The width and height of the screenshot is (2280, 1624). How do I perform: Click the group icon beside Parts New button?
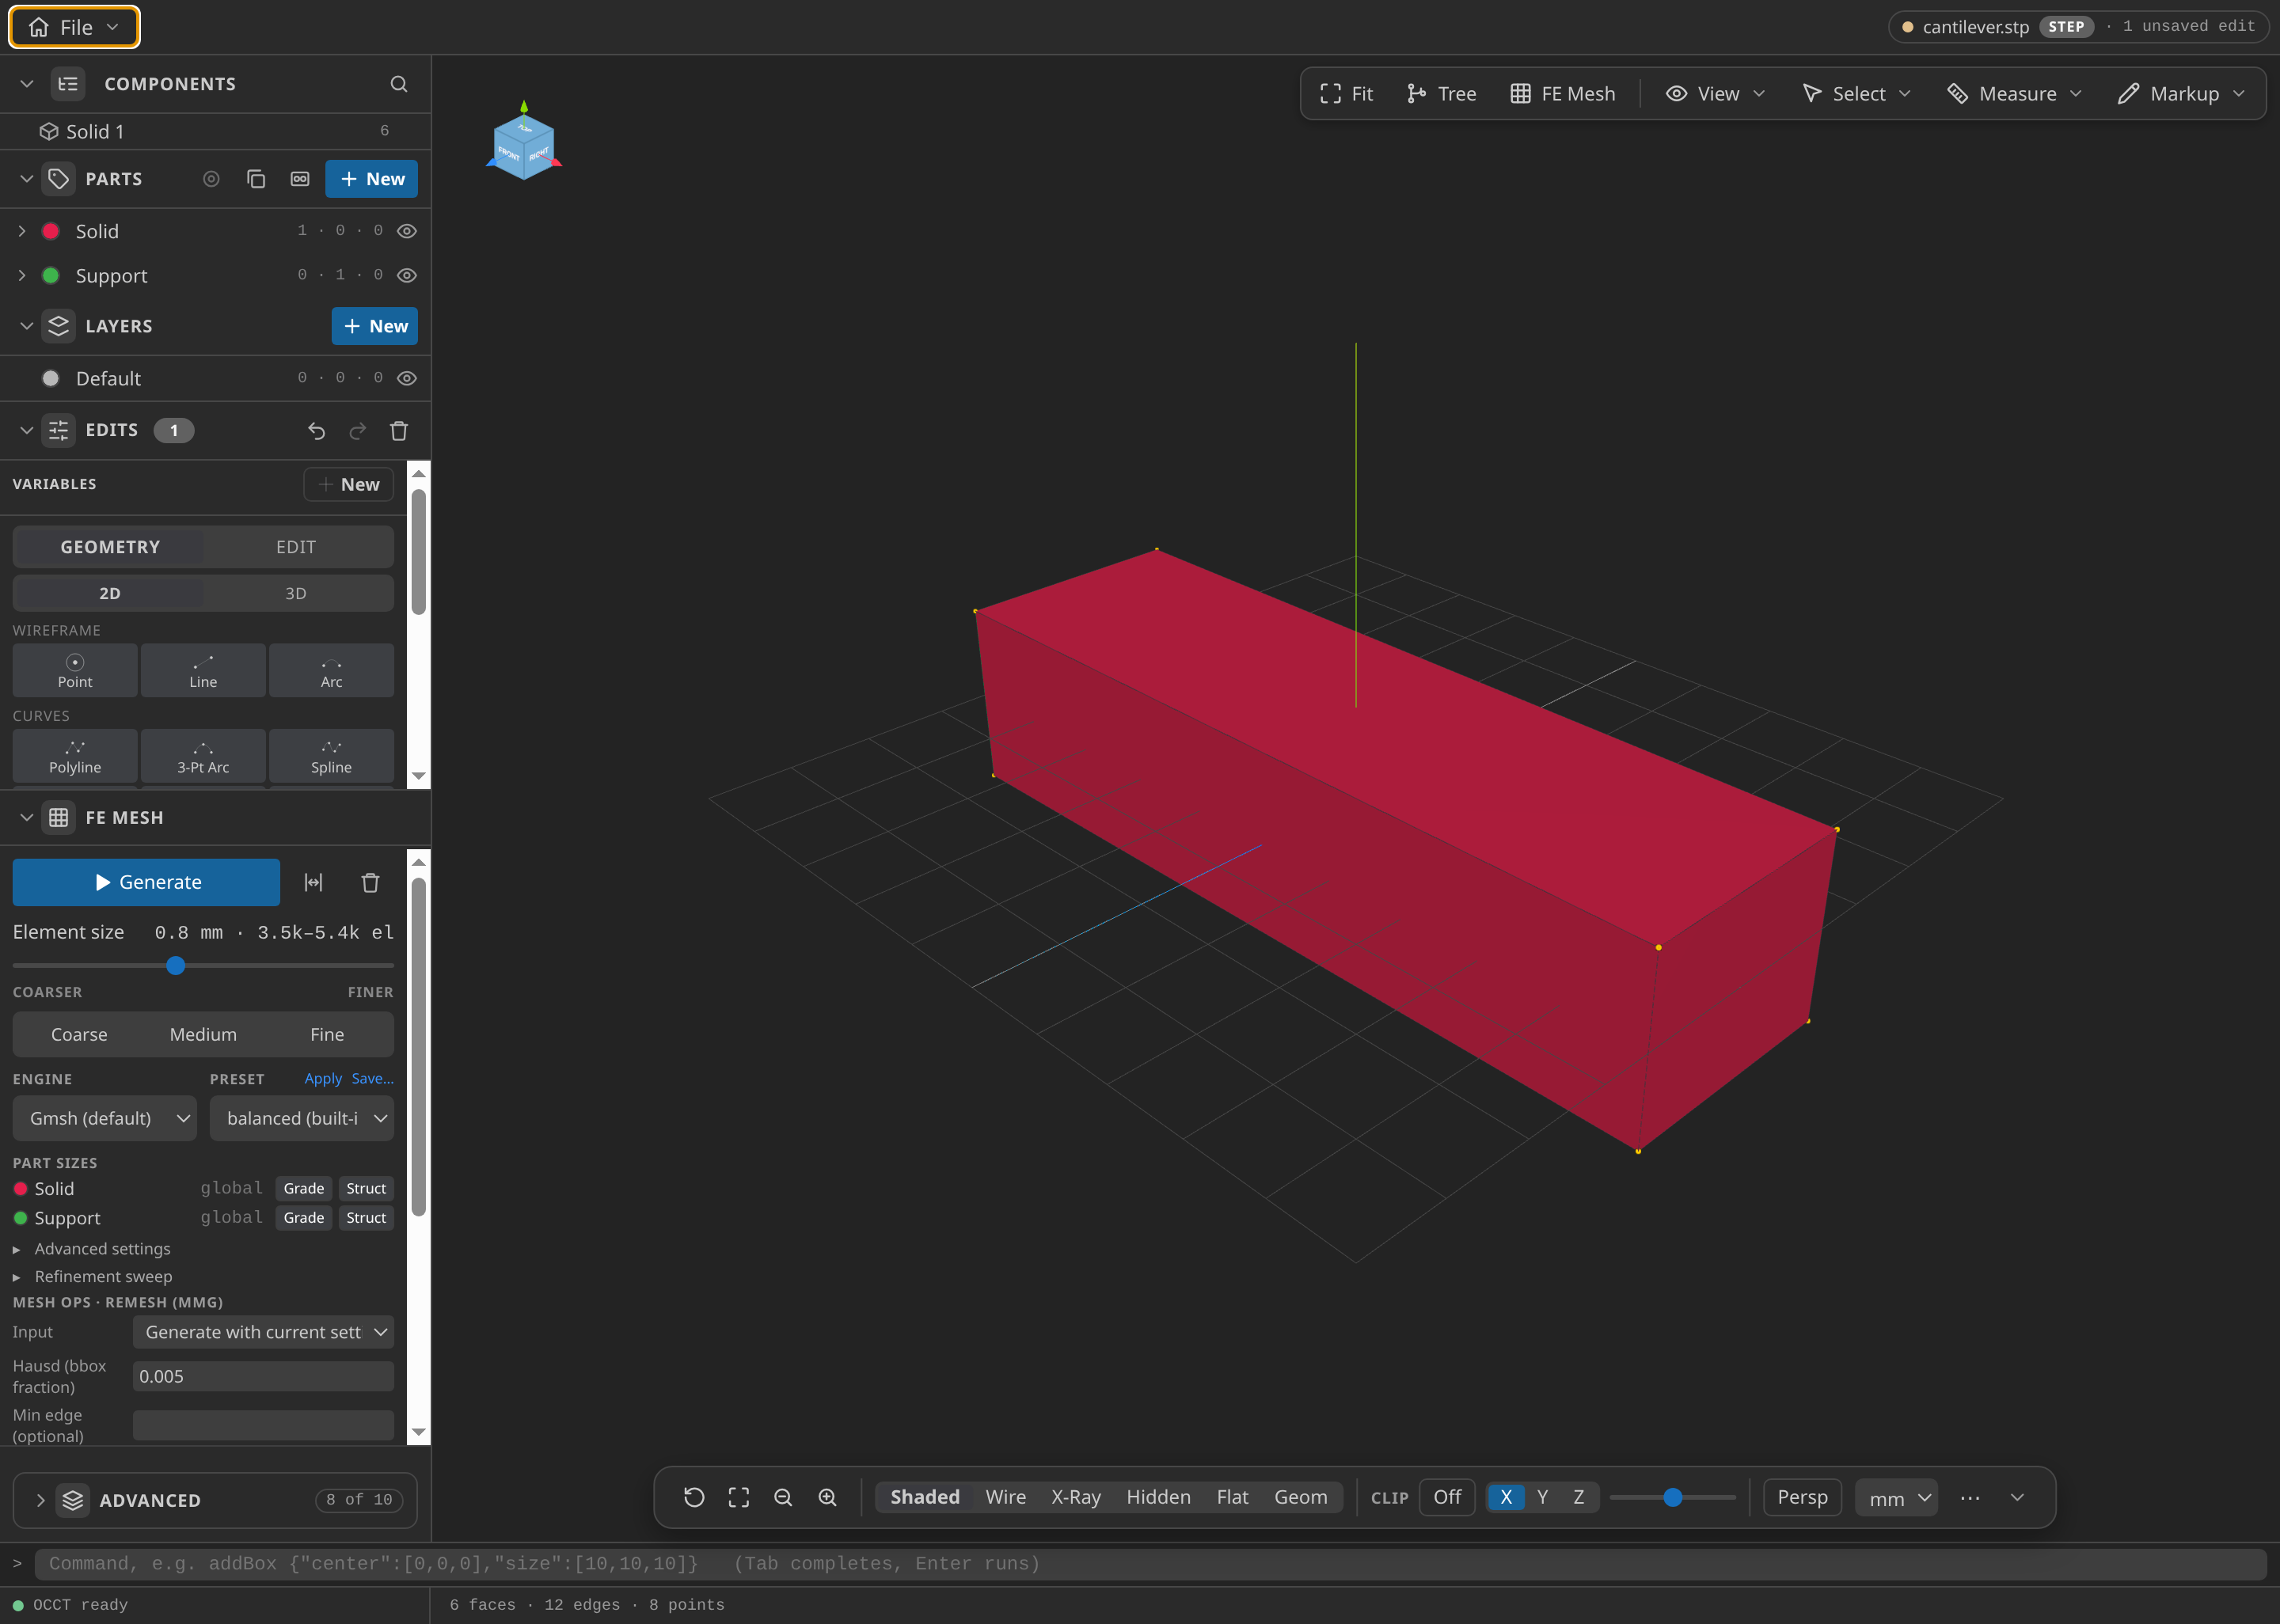click(x=300, y=179)
